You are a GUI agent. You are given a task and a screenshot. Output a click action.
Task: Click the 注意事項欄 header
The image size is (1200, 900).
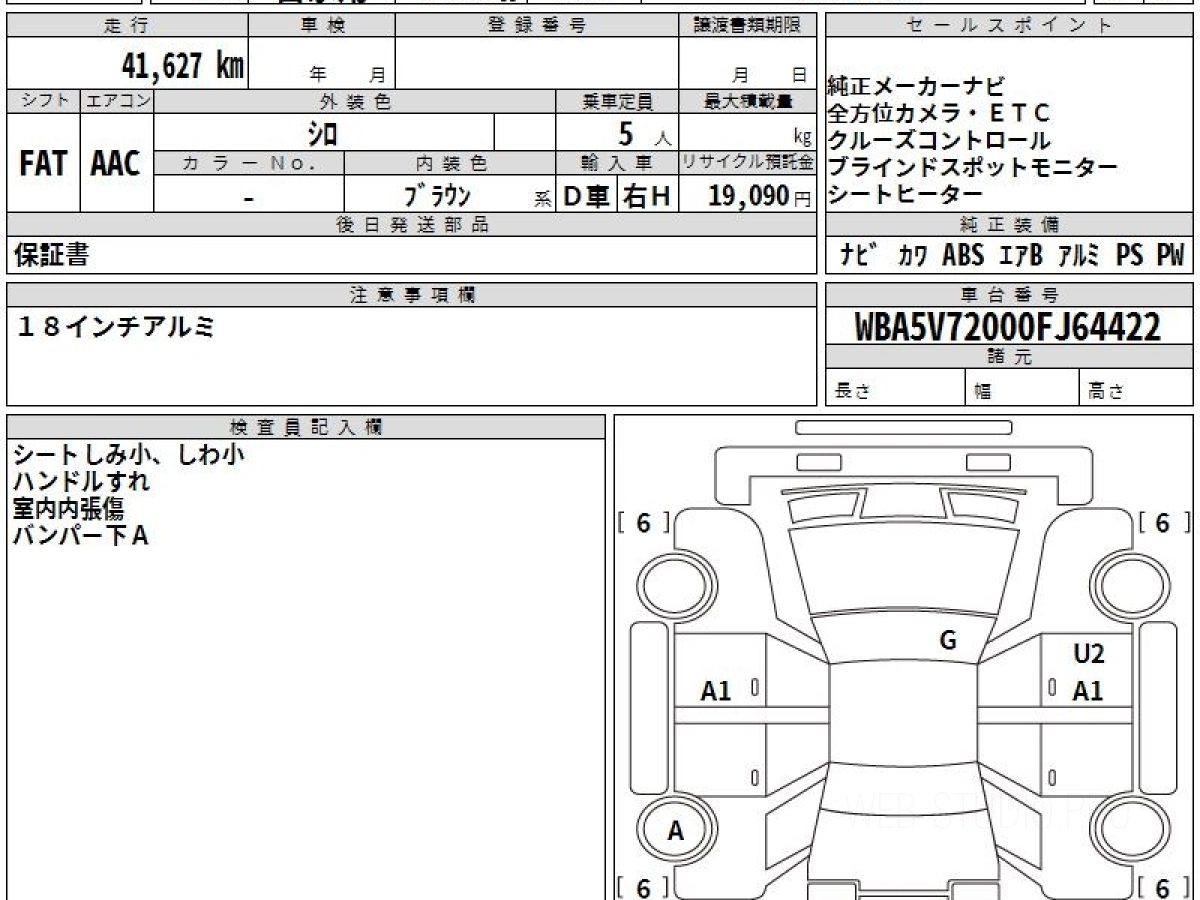[x=411, y=294]
